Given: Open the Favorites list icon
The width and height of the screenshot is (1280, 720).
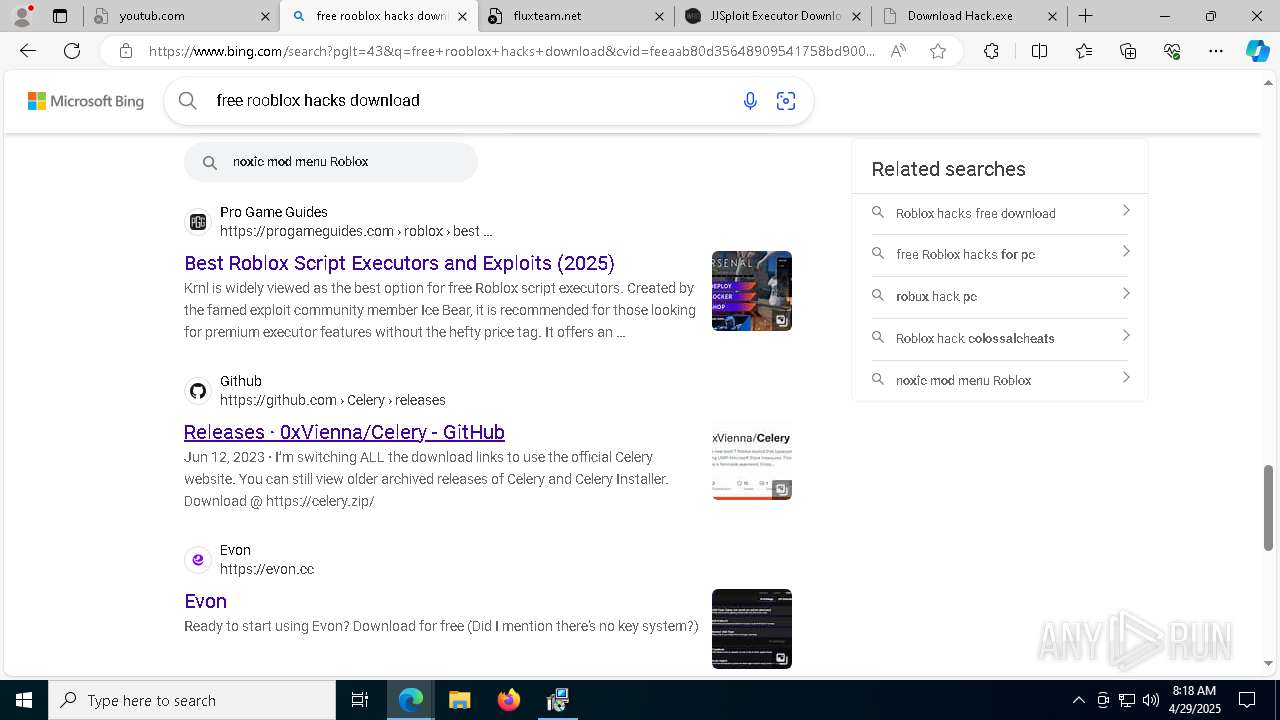Looking at the screenshot, I should tap(1084, 51).
